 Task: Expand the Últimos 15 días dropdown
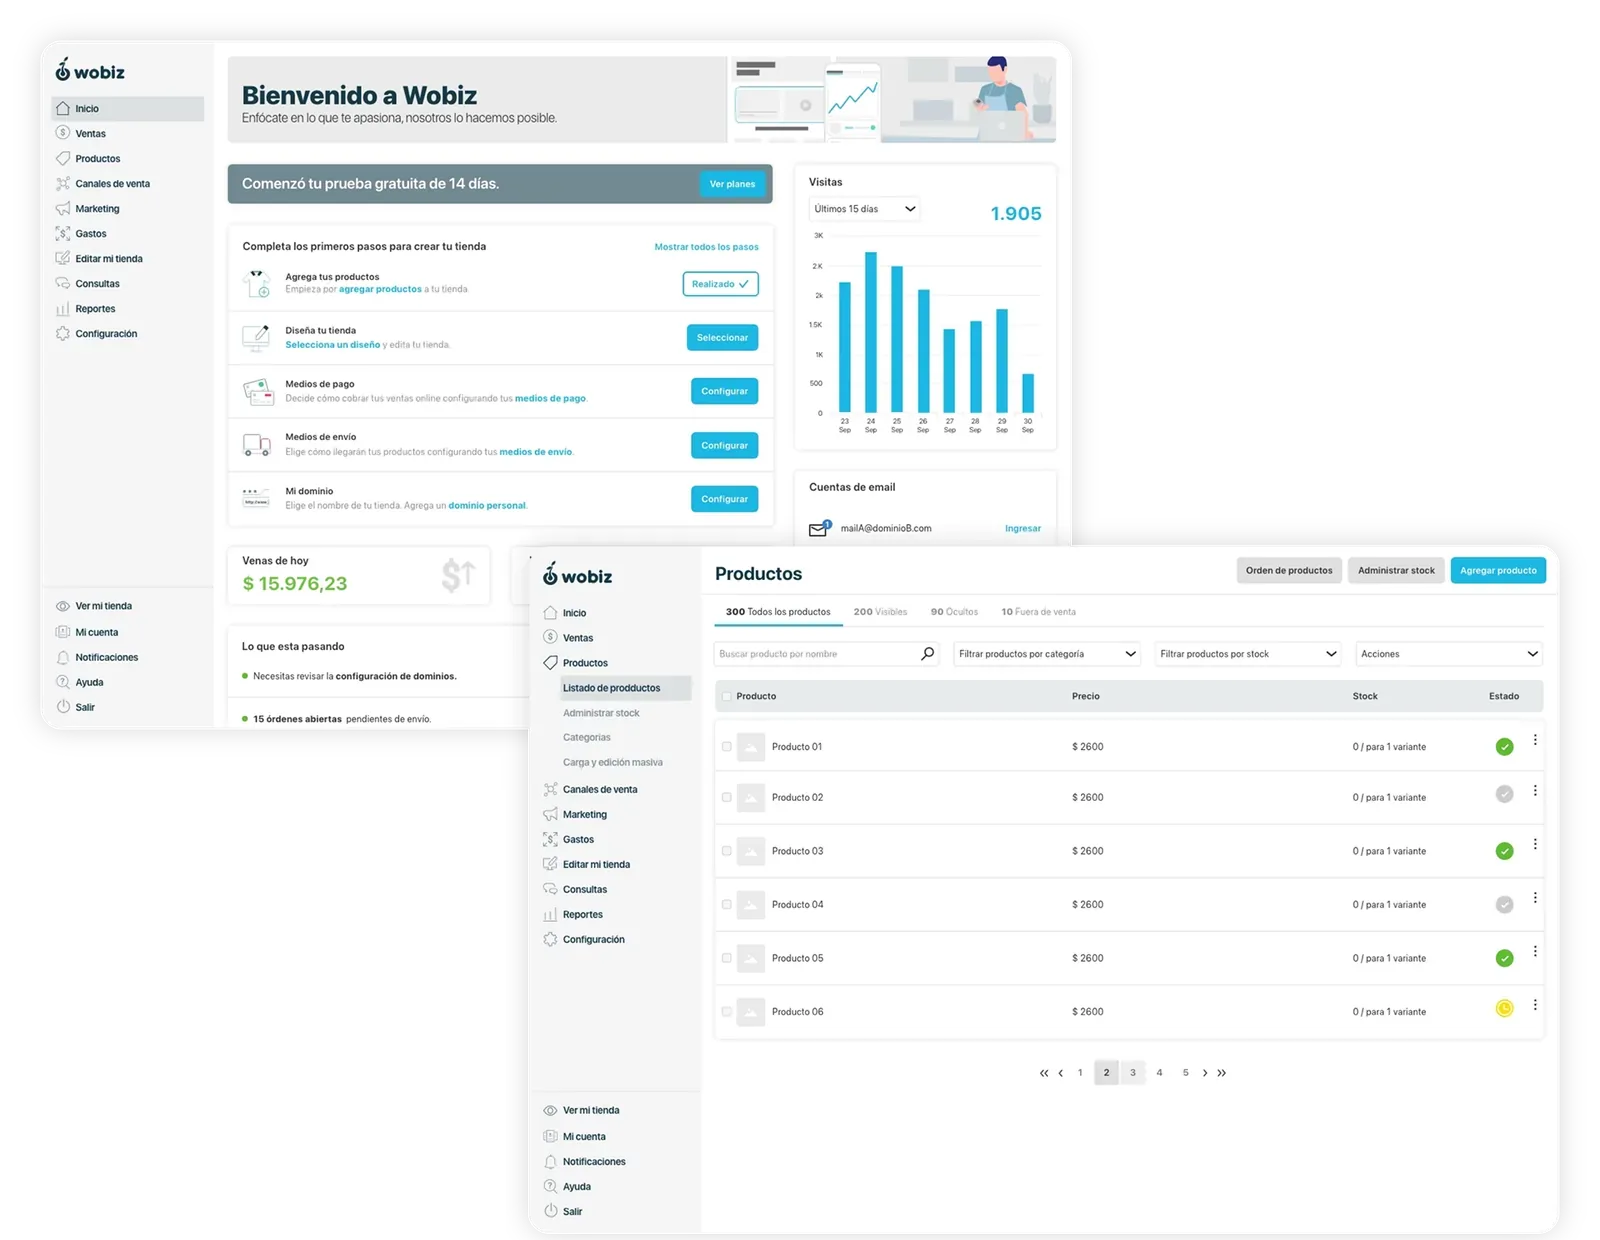[864, 209]
